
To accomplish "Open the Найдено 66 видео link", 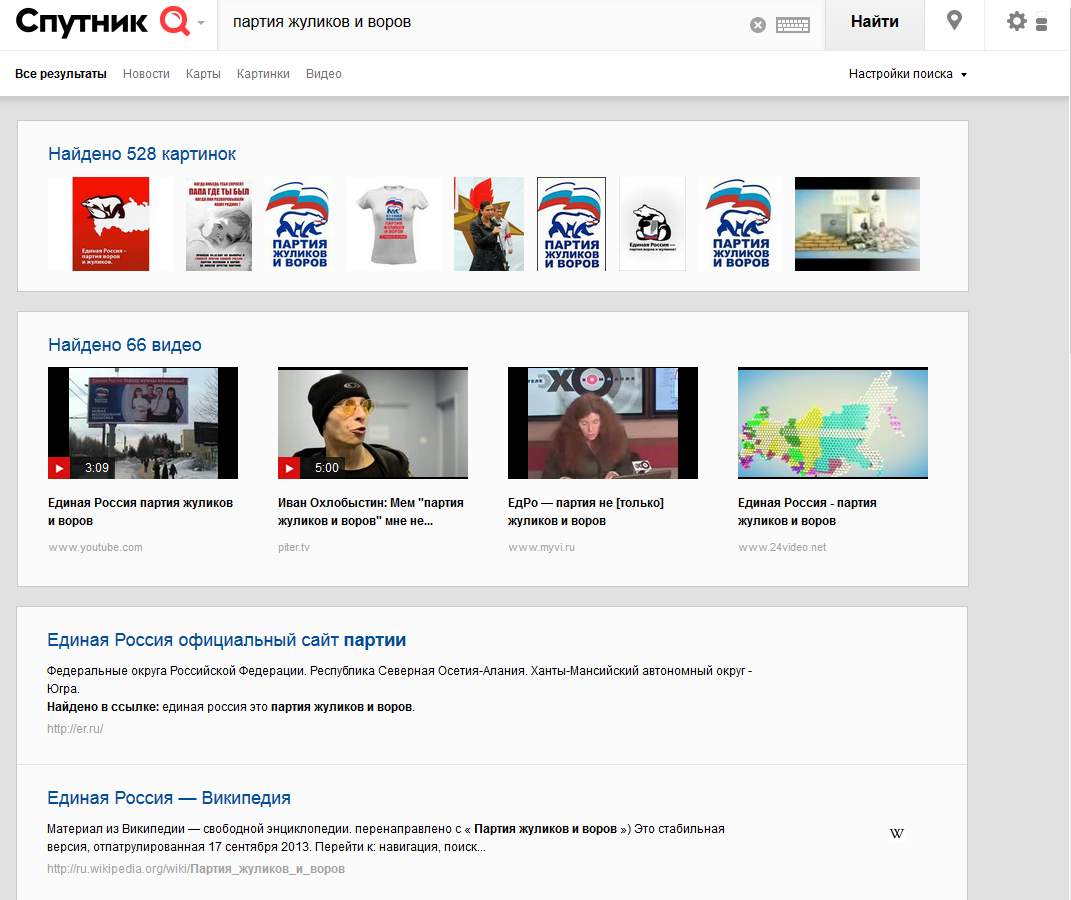I will (x=125, y=345).
